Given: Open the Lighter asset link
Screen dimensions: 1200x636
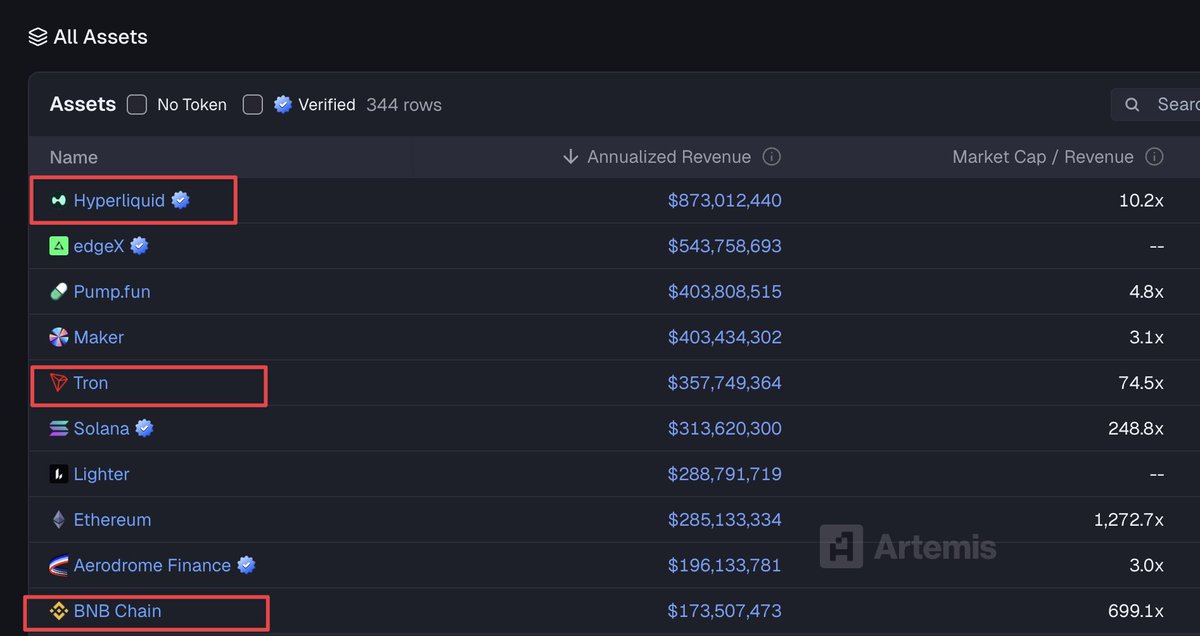Looking at the screenshot, I should tap(101, 474).
